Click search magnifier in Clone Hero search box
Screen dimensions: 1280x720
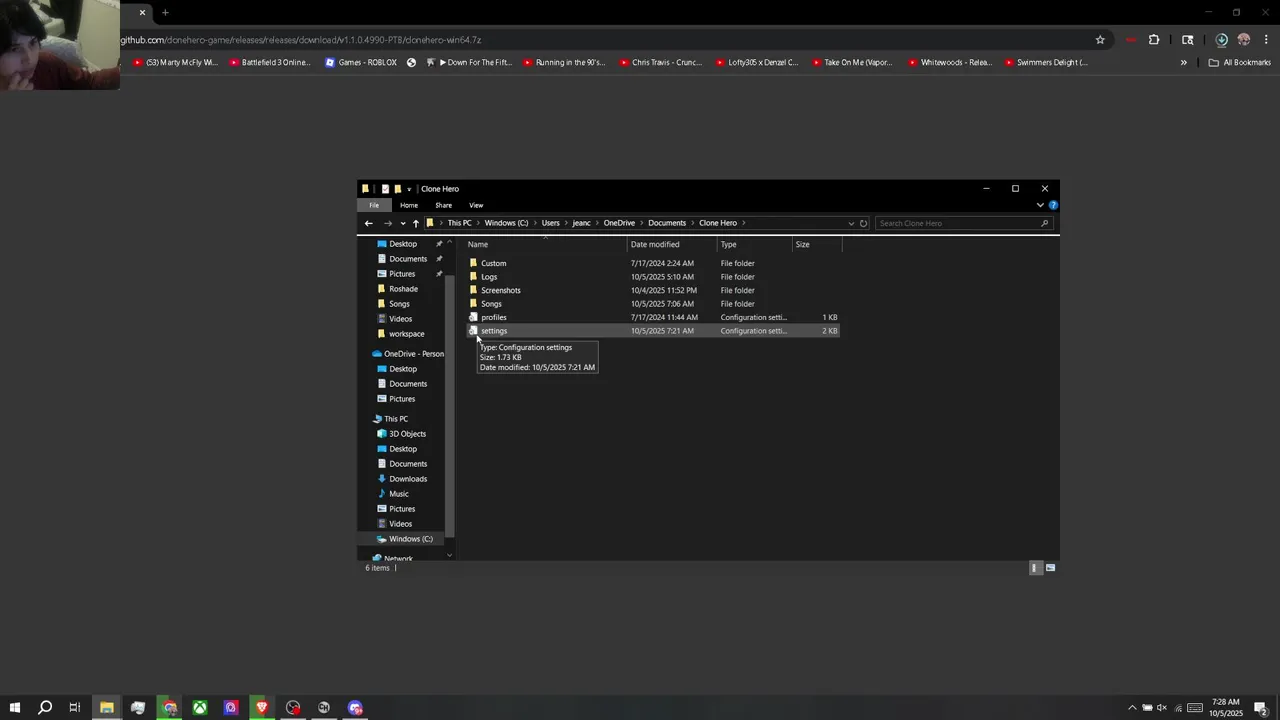(1044, 223)
